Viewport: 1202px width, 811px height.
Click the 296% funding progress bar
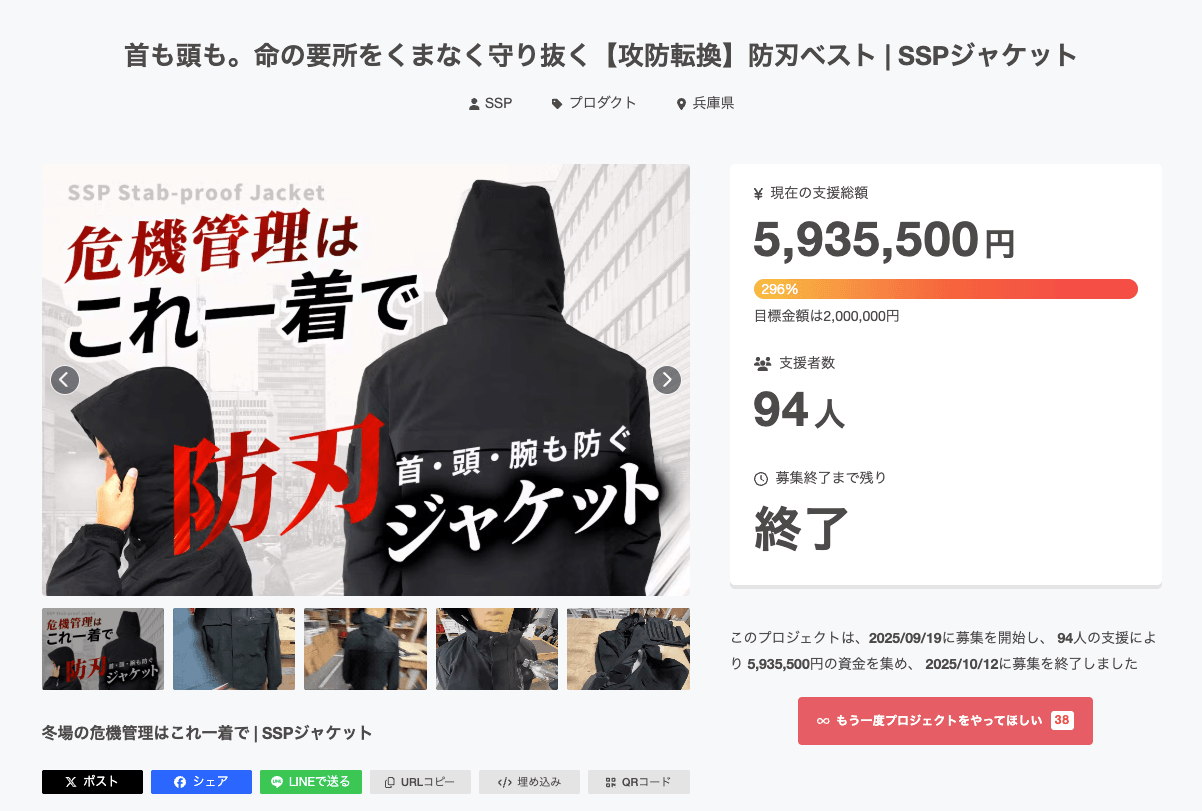(945, 289)
